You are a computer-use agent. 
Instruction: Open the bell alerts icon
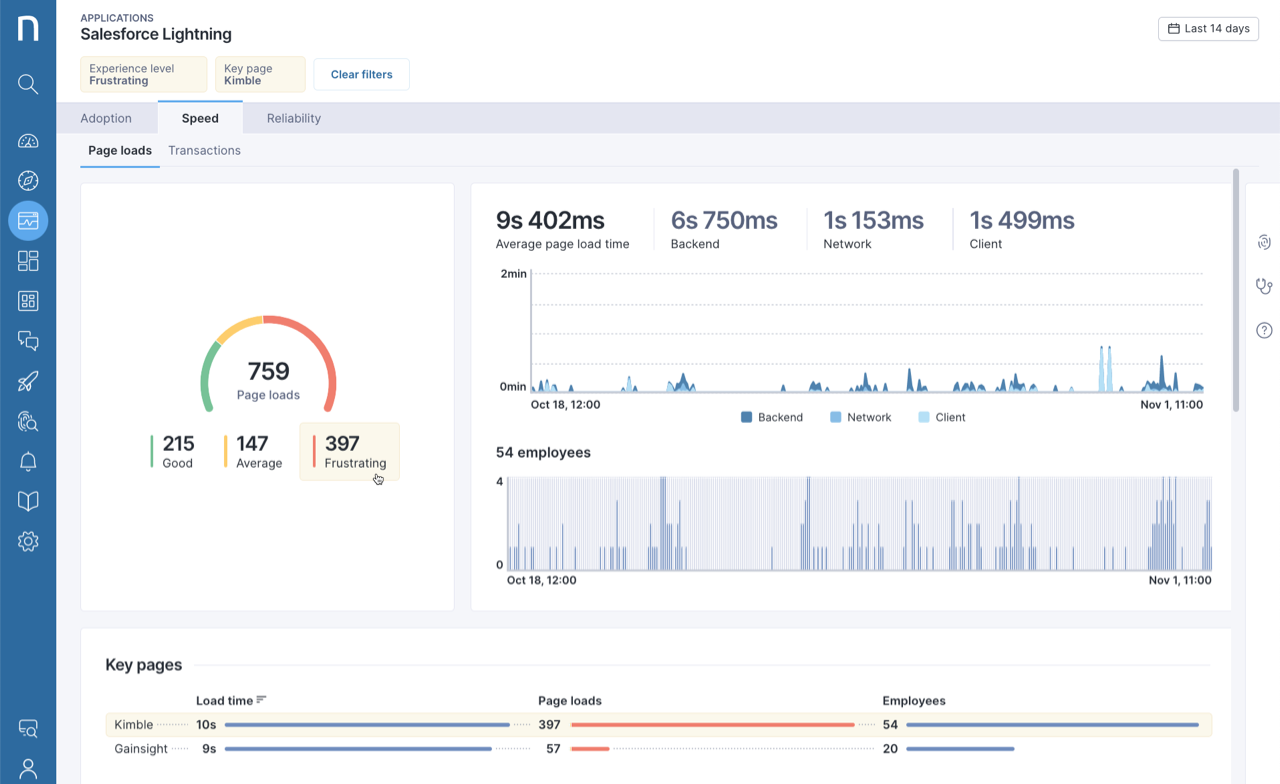coord(28,461)
